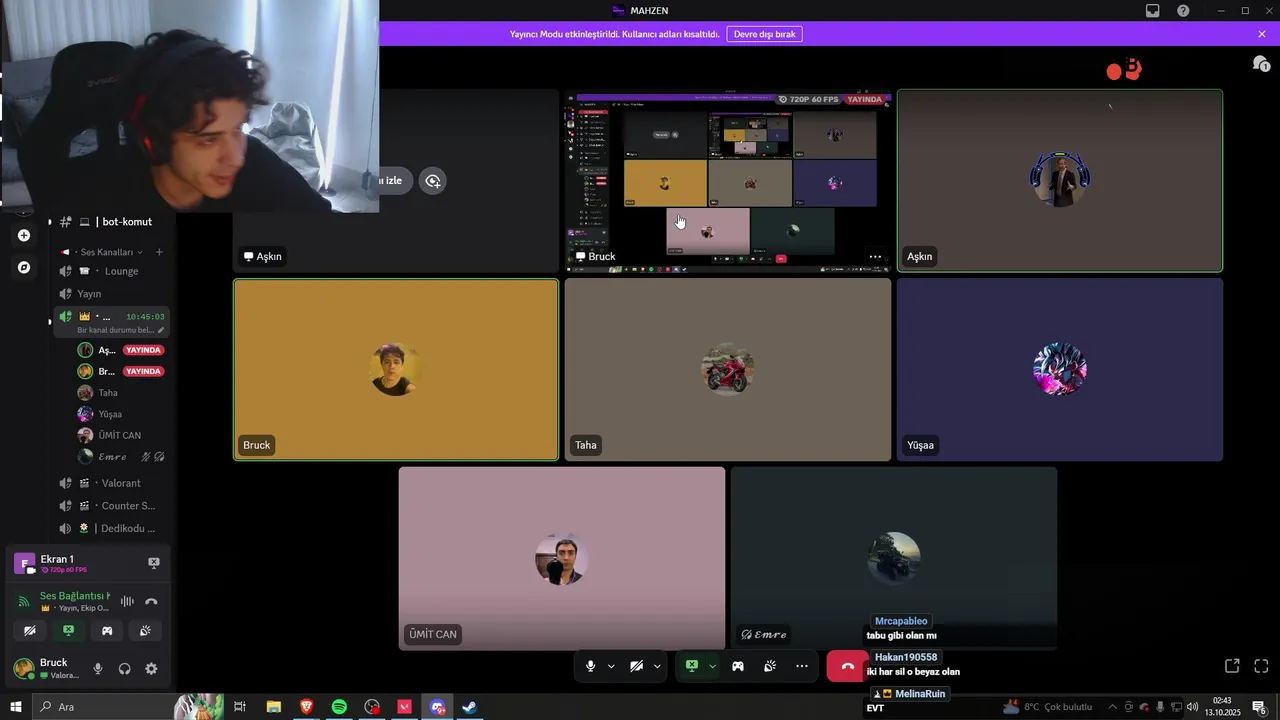Explore servers with the compass icon
This screenshot has width=1280, height=720.
[x=24, y=268]
